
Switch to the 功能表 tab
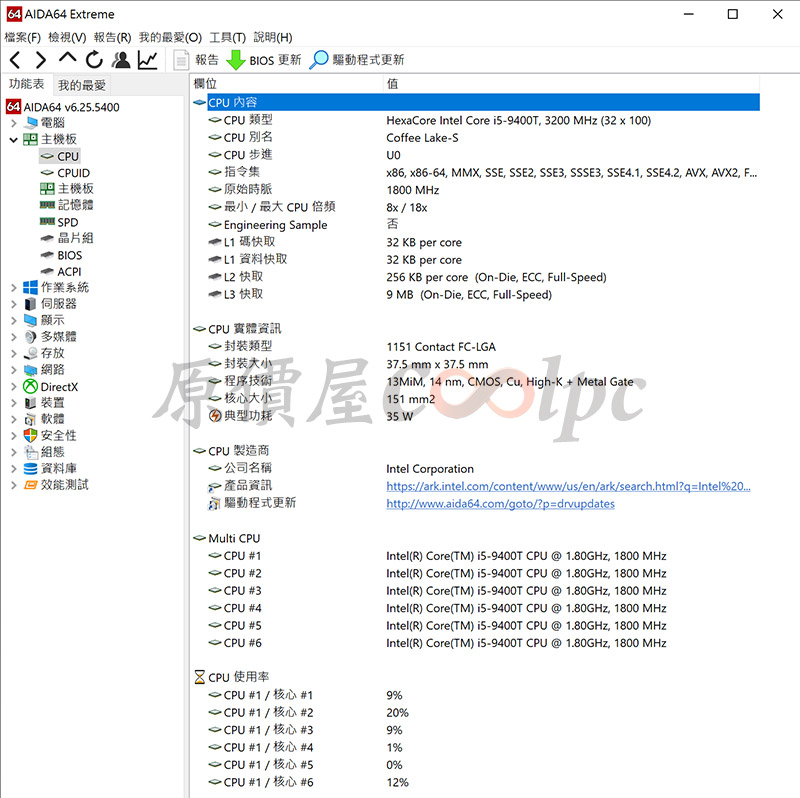point(27,84)
